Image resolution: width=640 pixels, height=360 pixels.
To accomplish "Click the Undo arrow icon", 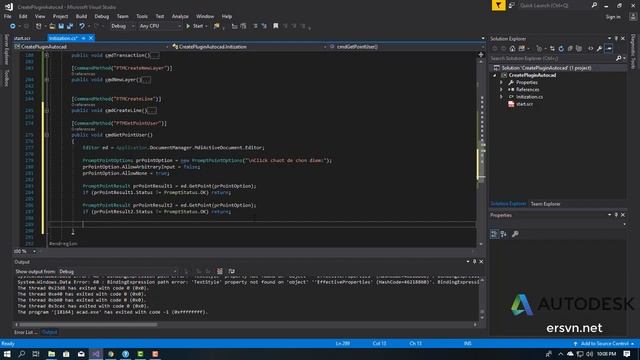I will (82, 26).
